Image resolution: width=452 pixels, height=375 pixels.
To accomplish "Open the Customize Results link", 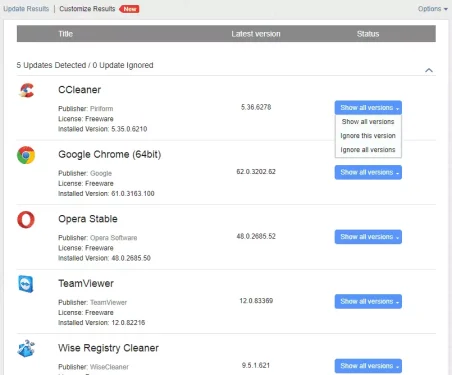I will (87, 9).
